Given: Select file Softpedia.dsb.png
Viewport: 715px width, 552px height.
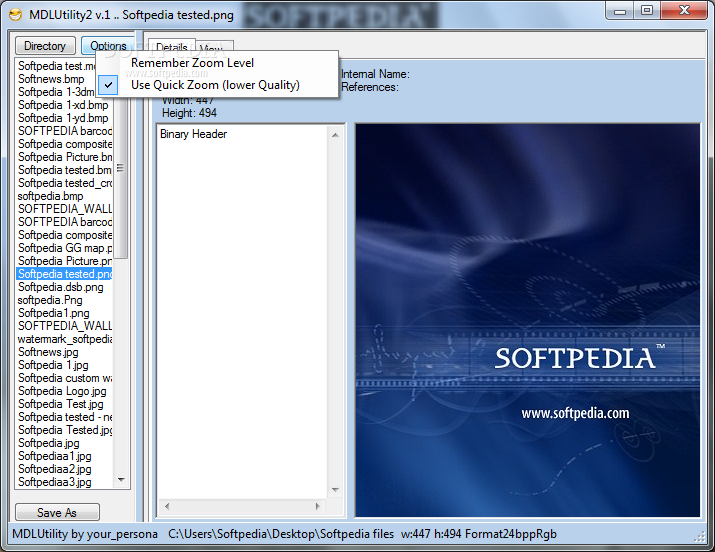Looking at the screenshot, I should (61, 287).
